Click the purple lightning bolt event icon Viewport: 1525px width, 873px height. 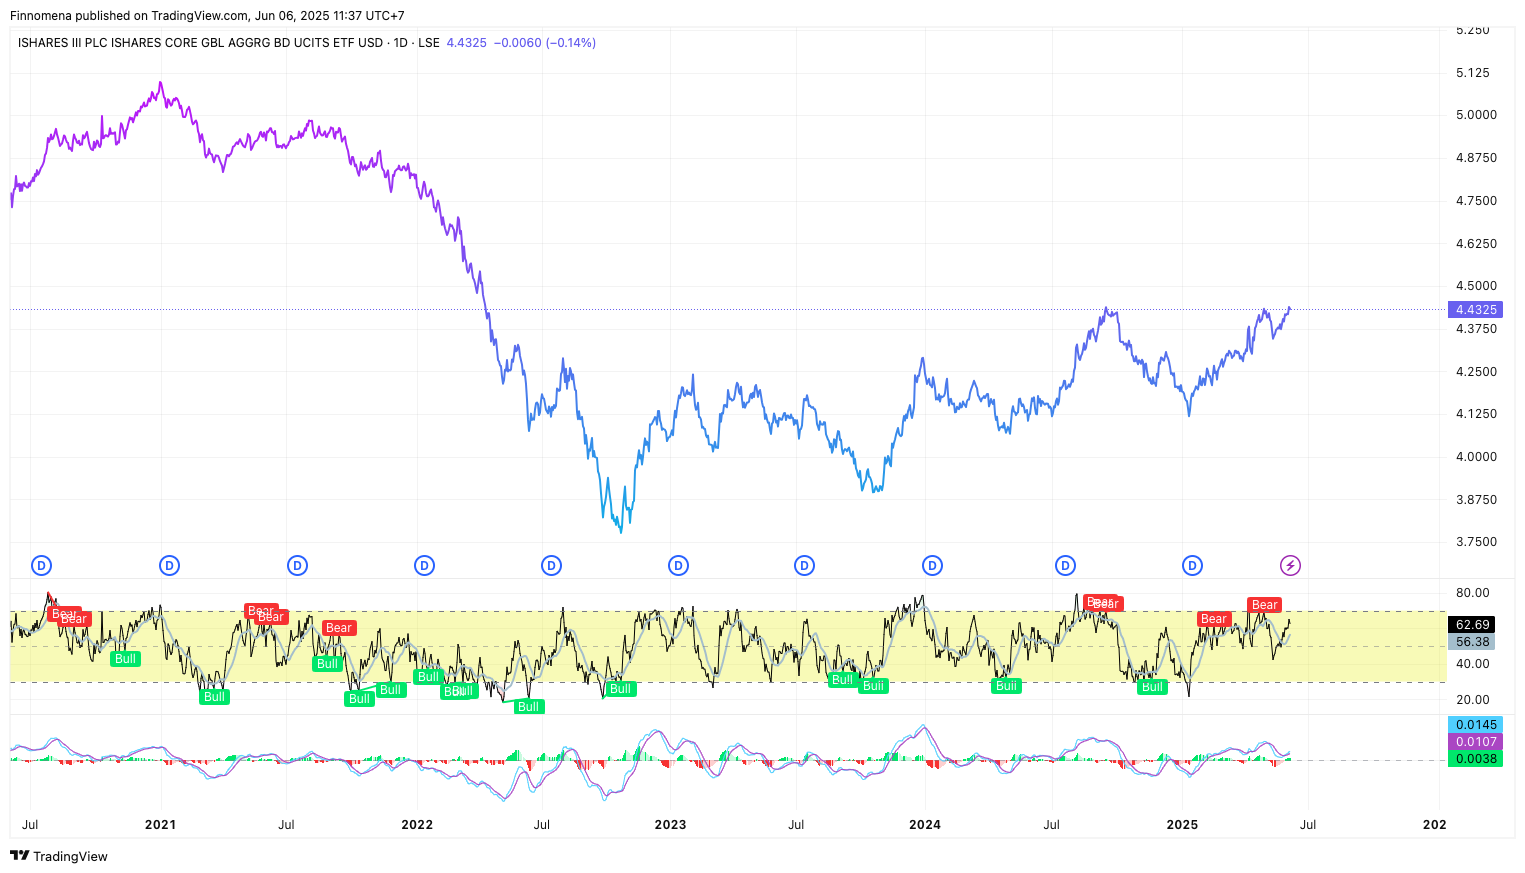[x=1290, y=566]
